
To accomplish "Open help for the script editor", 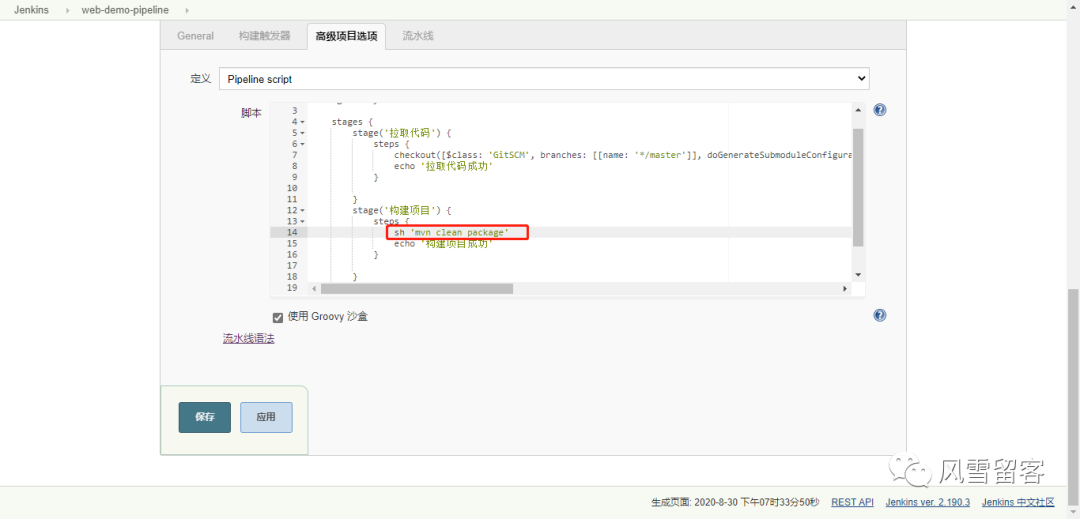I will [x=880, y=110].
